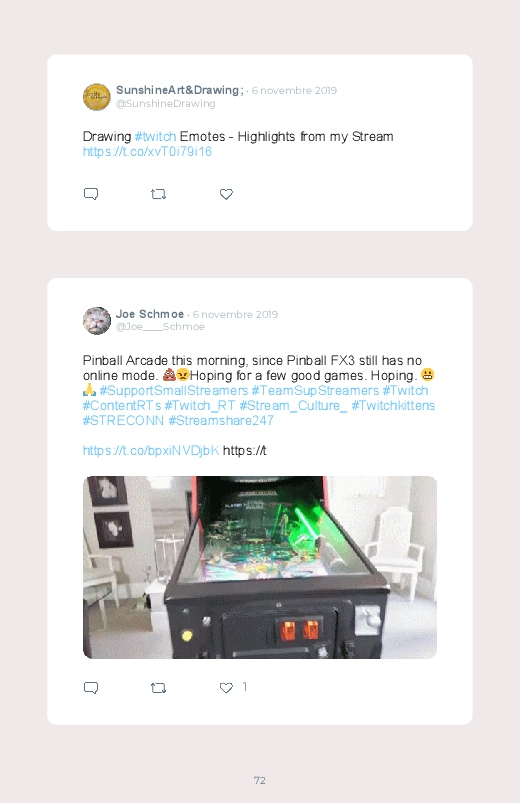Open the #STRECONN hashtag
This screenshot has width=520, height=803.
coord(123,420)
